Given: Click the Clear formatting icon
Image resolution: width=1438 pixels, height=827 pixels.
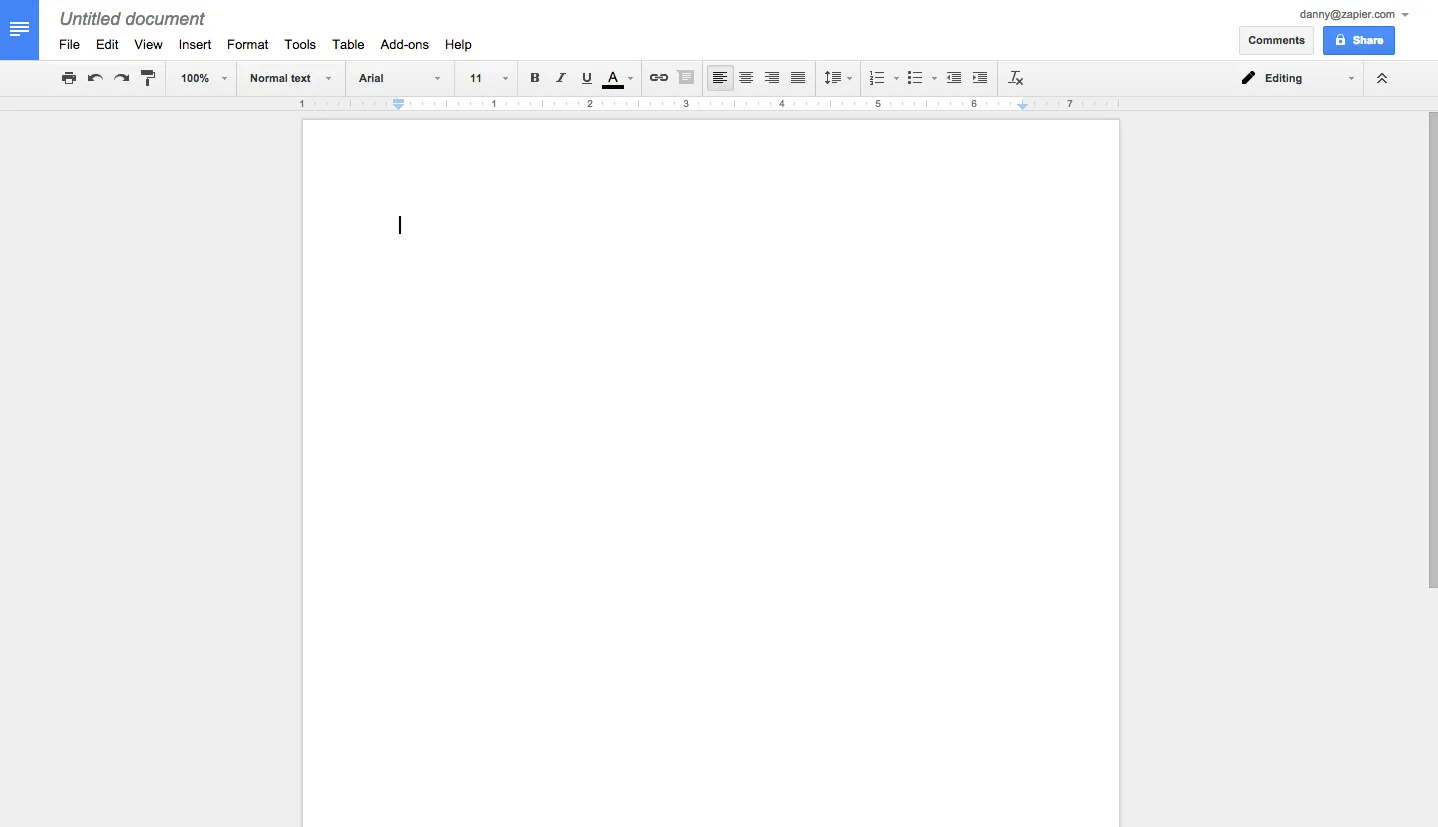Looking at the screenshot, I should [x=1016, y=78].
